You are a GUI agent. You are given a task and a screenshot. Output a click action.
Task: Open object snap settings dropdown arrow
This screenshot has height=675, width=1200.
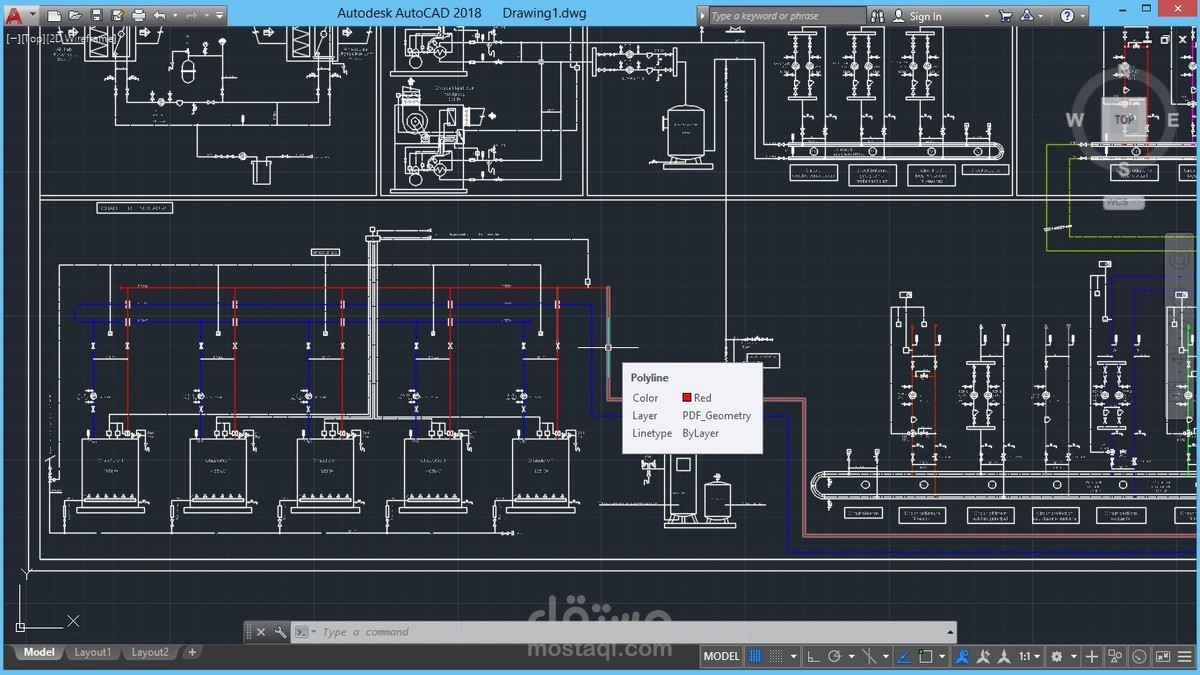coord(942,657)
